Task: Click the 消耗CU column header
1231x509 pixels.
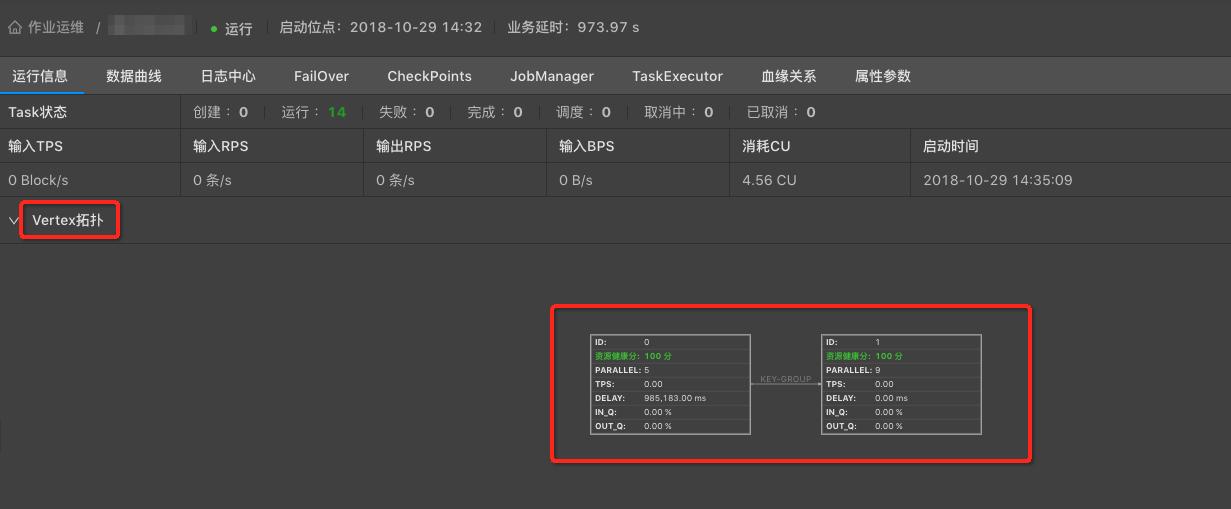Action: tap(766, 146)
